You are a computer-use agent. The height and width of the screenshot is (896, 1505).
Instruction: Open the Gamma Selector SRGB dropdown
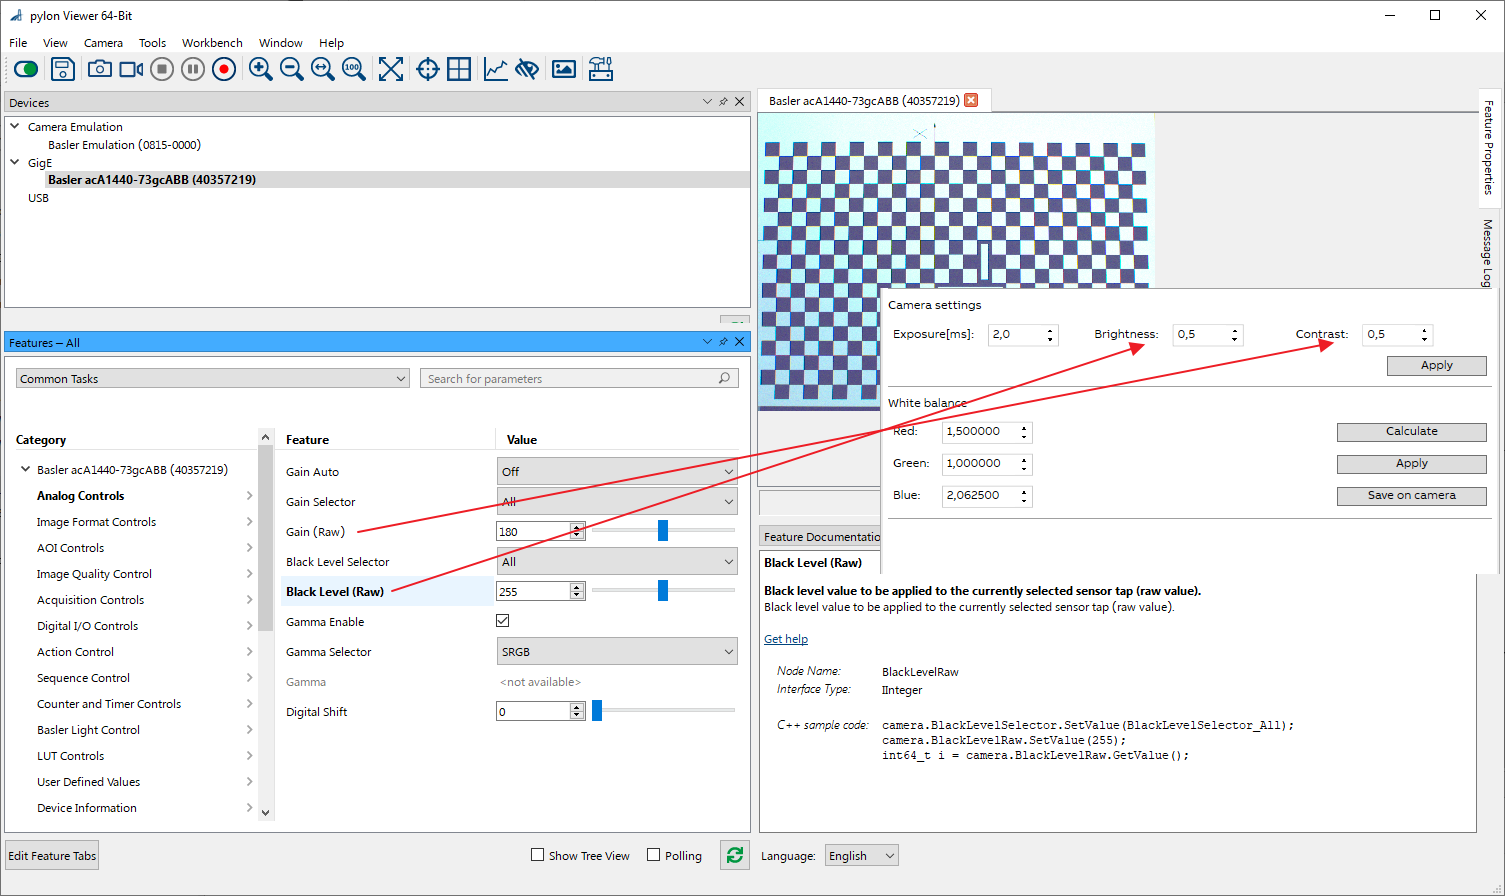click(617, 651)
